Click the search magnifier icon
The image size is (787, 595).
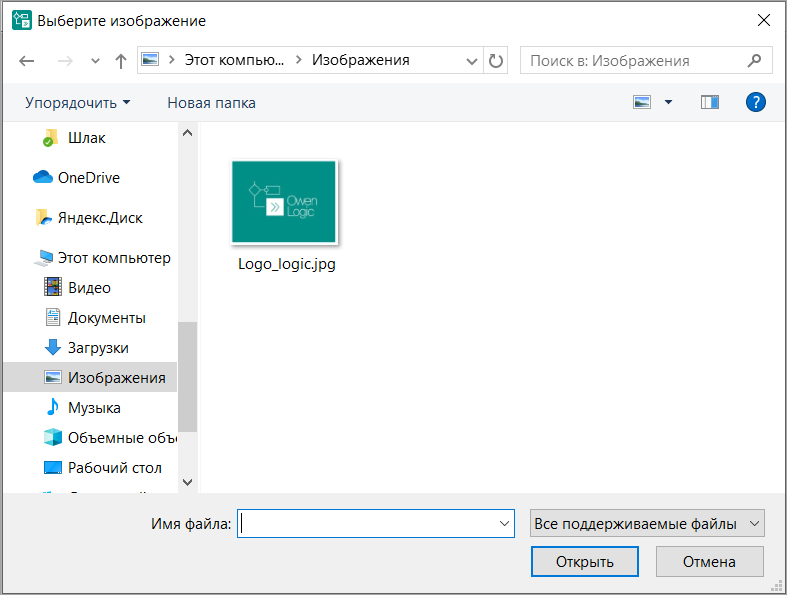coord(754,60)
